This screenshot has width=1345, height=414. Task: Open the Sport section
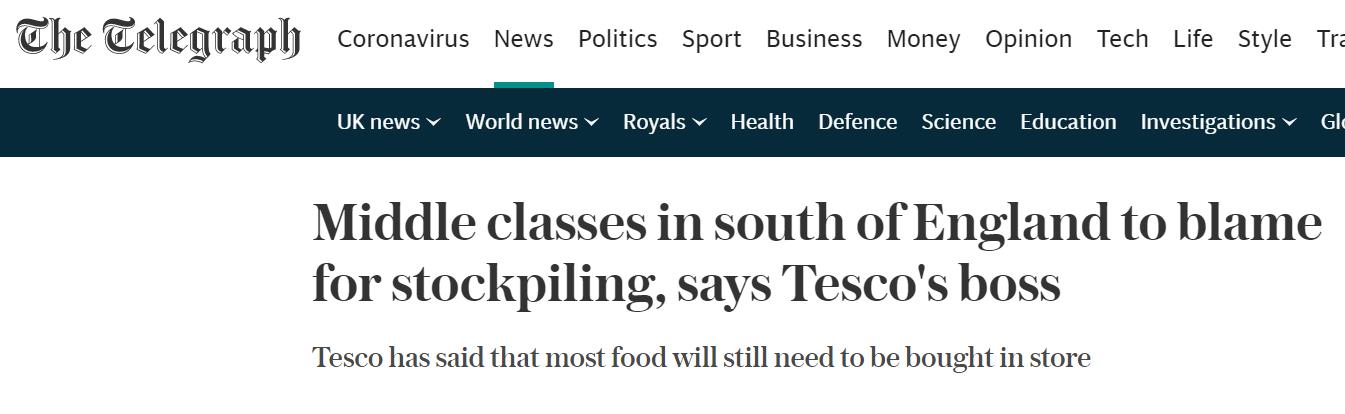pyautogui.click(x=711, y=39)
